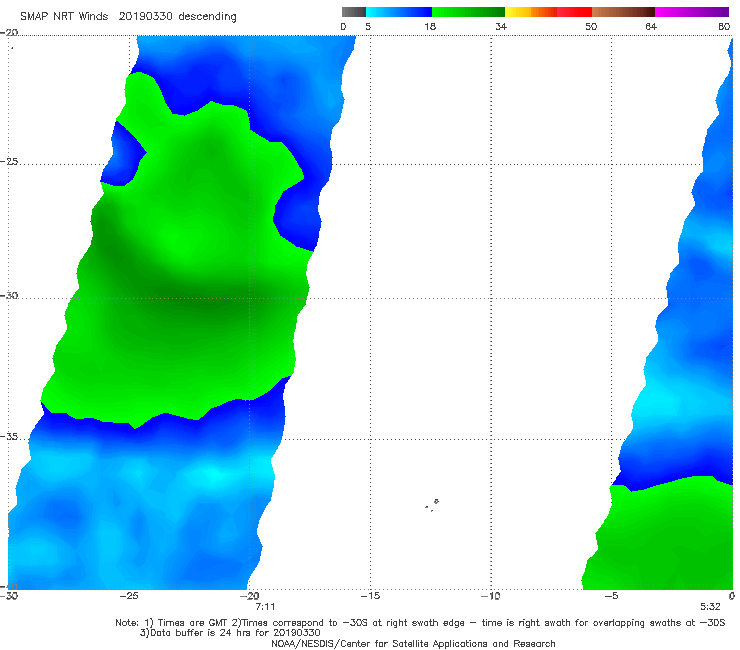Click the brown 50-64 segment of color bar
This screenshot has height=650, width=740.
pyautogui.click(x=623, y=12)
